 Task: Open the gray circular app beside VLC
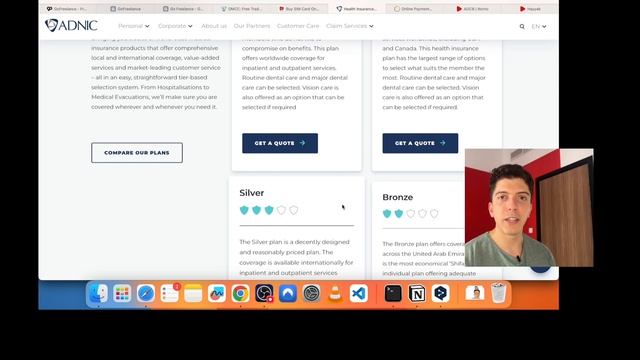(x=311, y=293)
